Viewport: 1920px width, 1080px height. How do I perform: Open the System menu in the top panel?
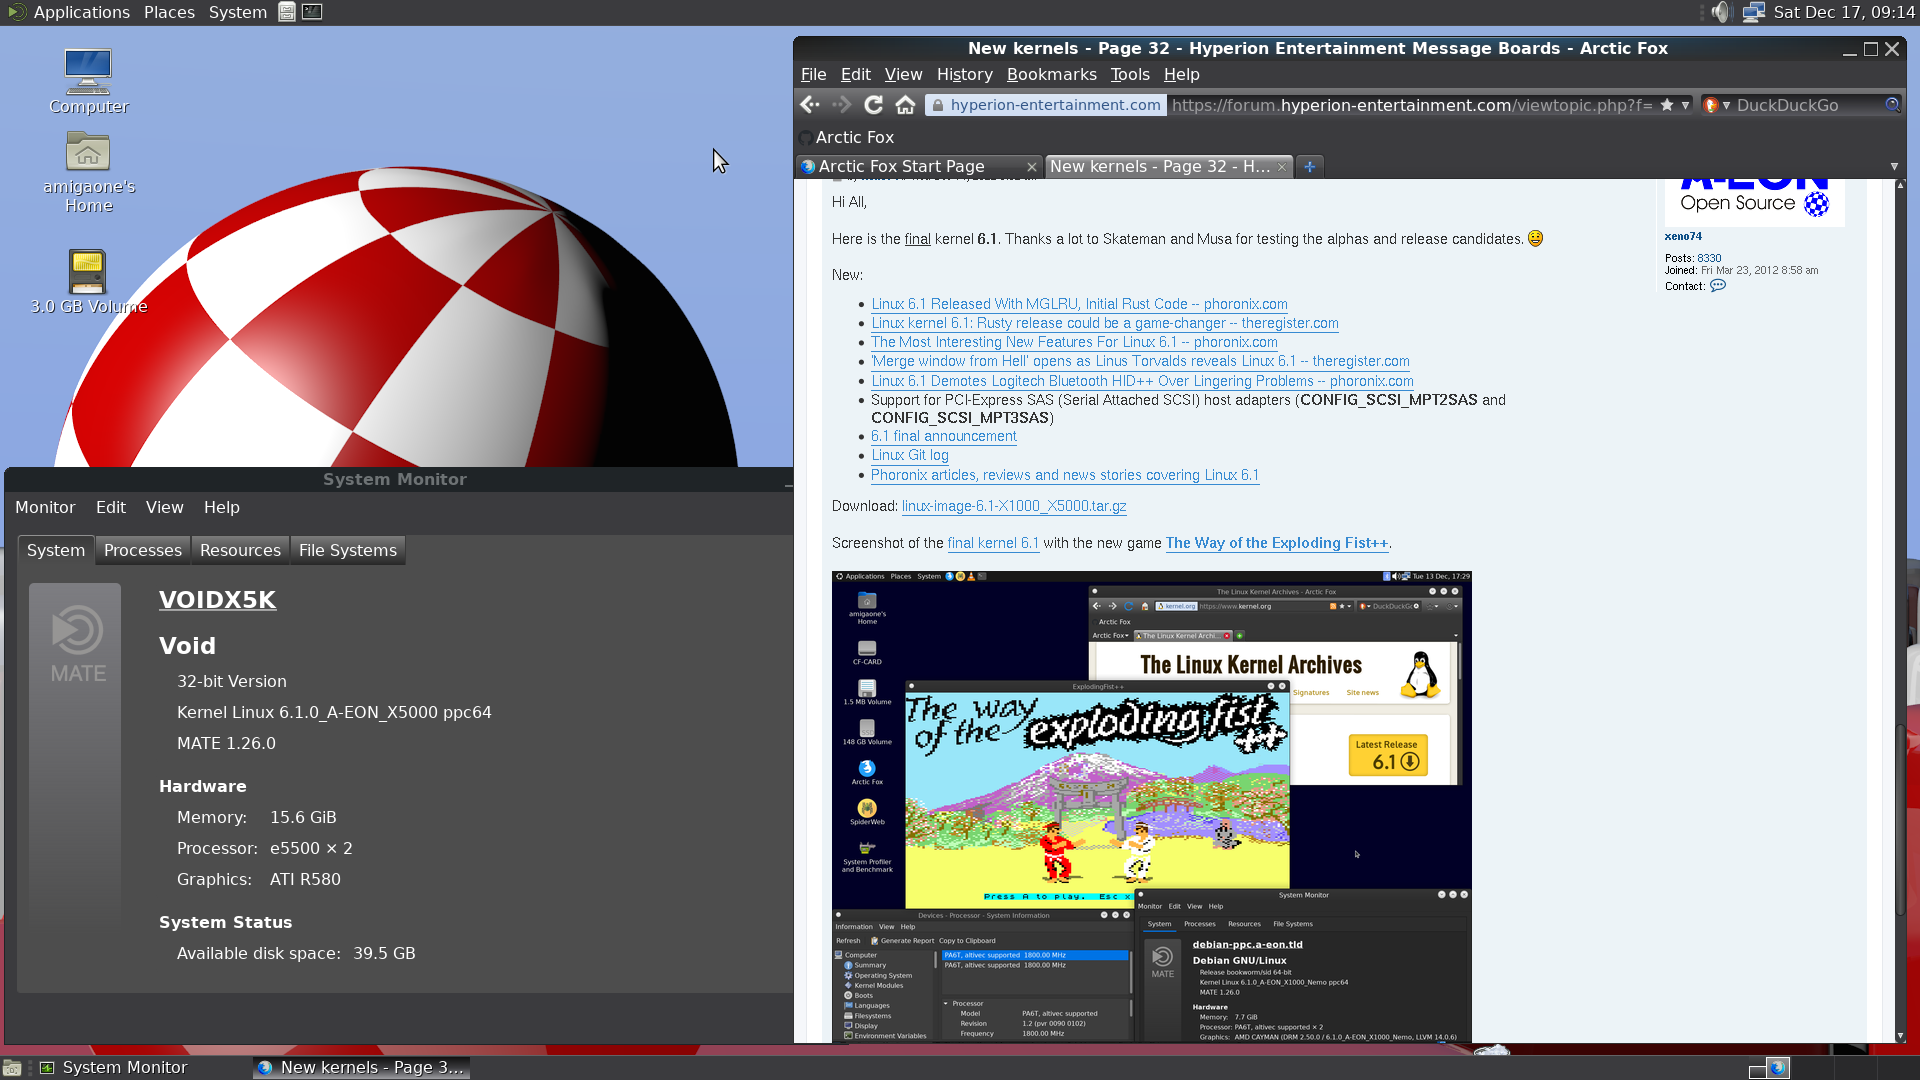click(237, 12)
